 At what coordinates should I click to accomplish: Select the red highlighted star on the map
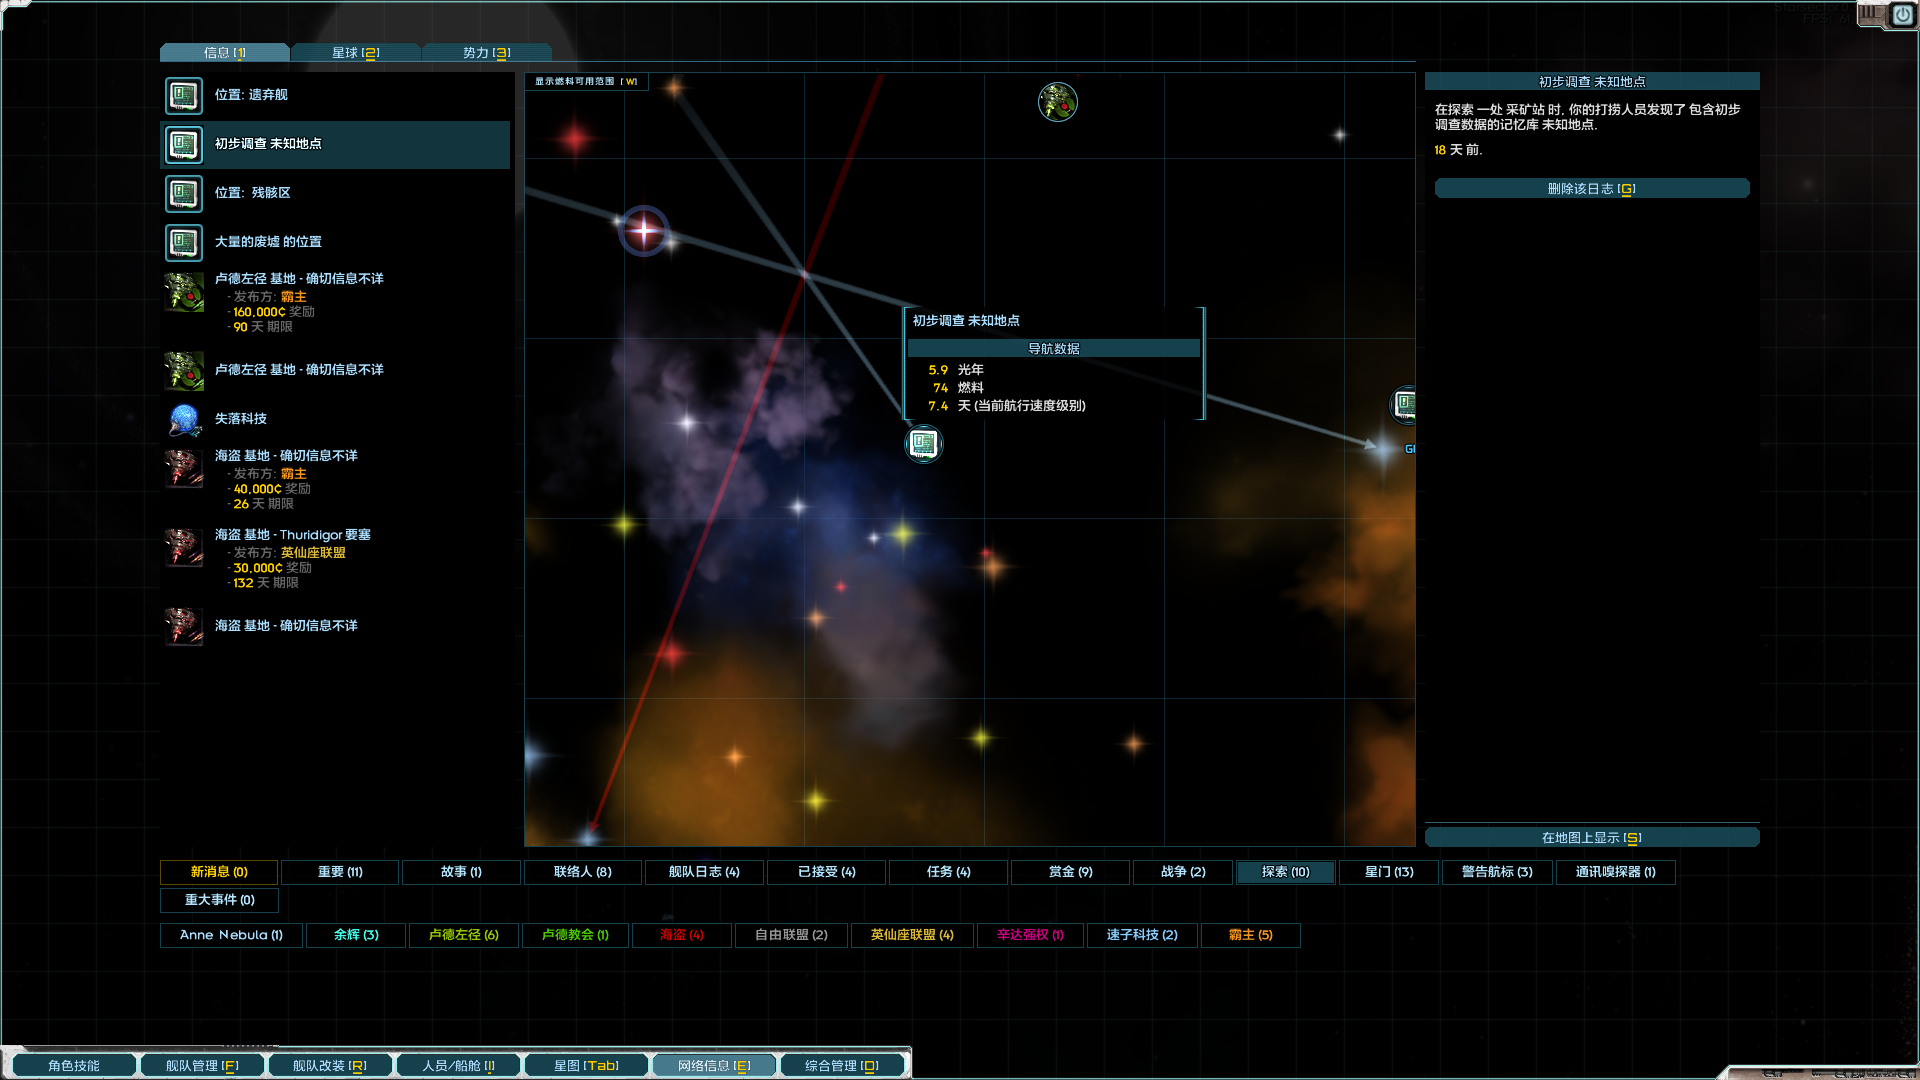(644, 231)
